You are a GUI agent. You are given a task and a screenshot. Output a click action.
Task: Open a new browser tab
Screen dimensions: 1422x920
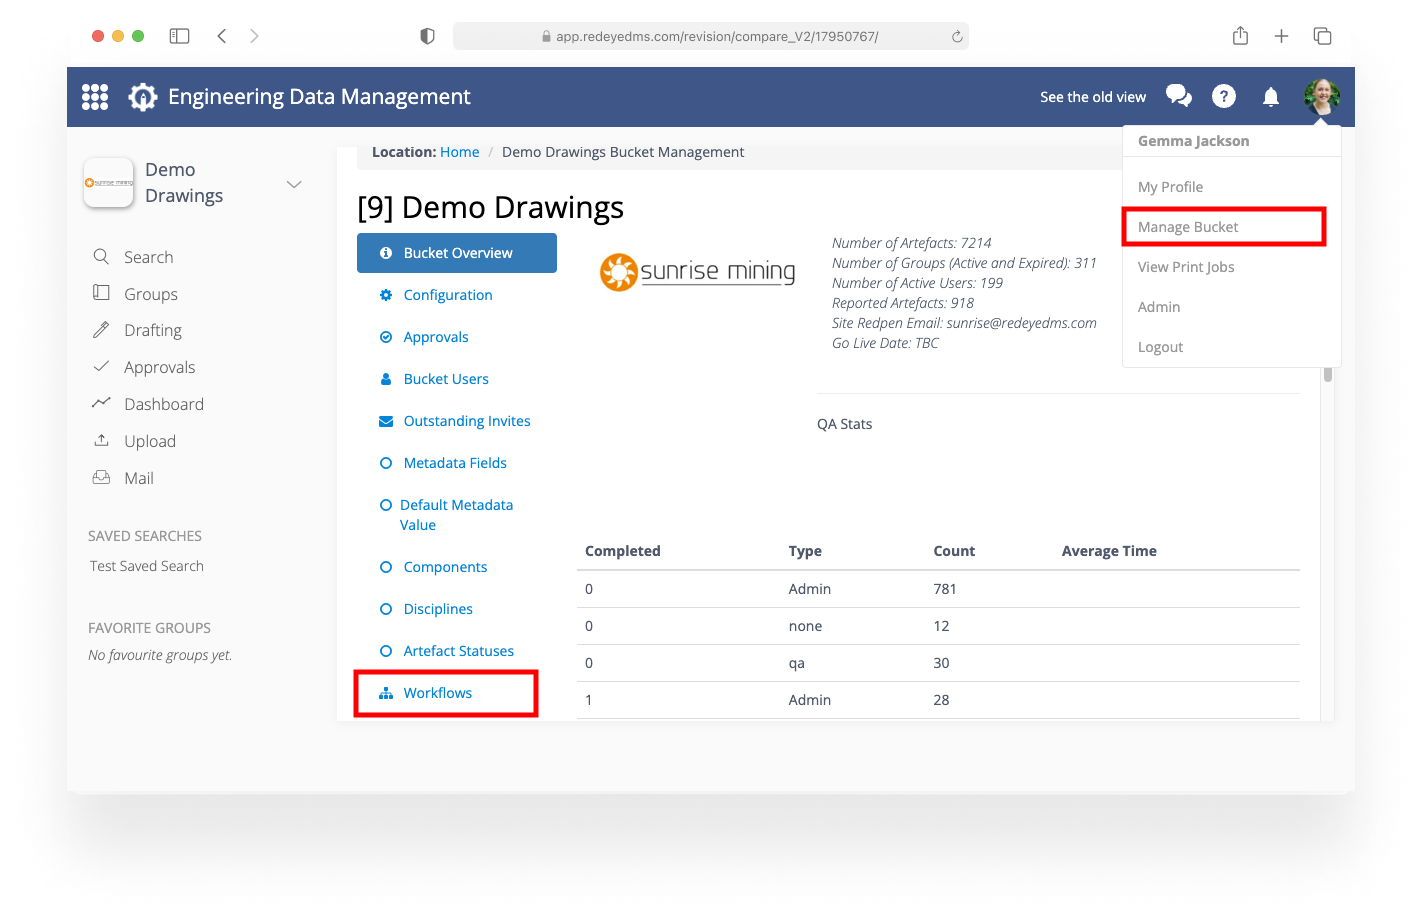1281,36
